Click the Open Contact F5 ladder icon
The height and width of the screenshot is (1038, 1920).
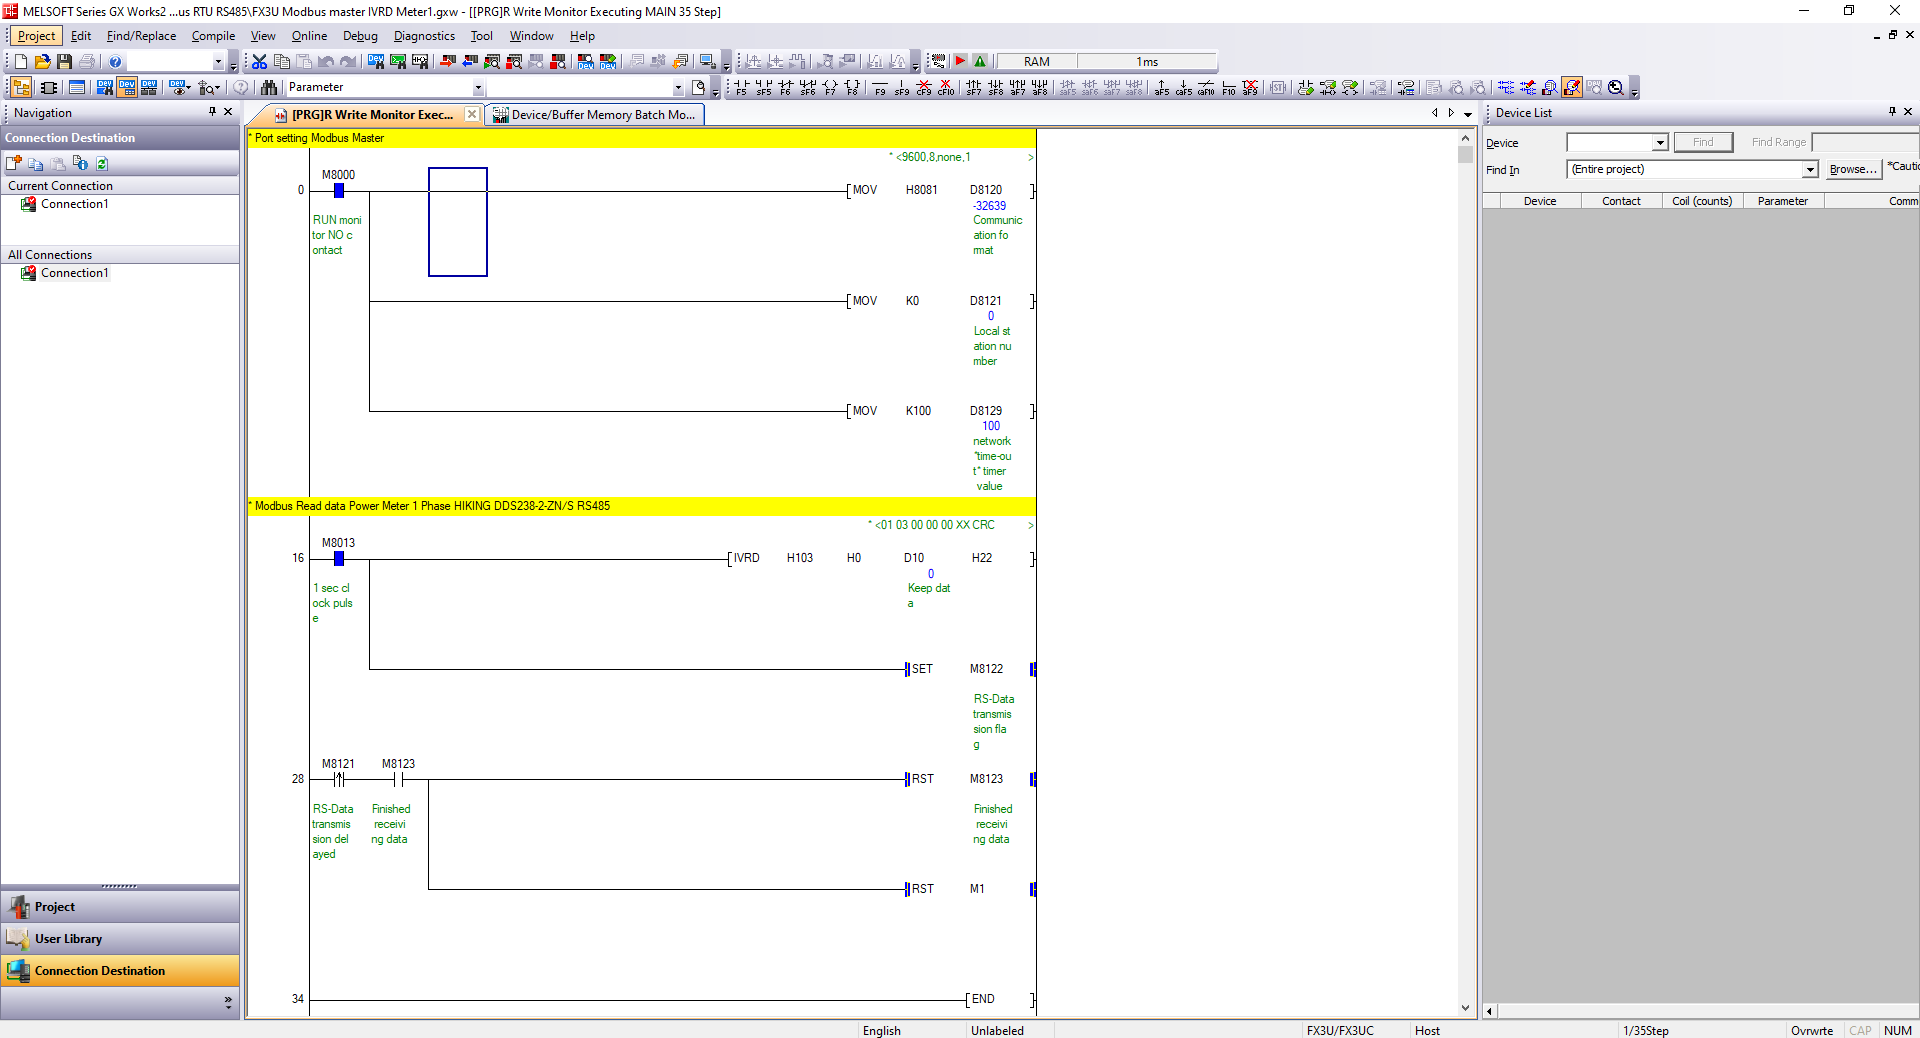coord(741,88)
